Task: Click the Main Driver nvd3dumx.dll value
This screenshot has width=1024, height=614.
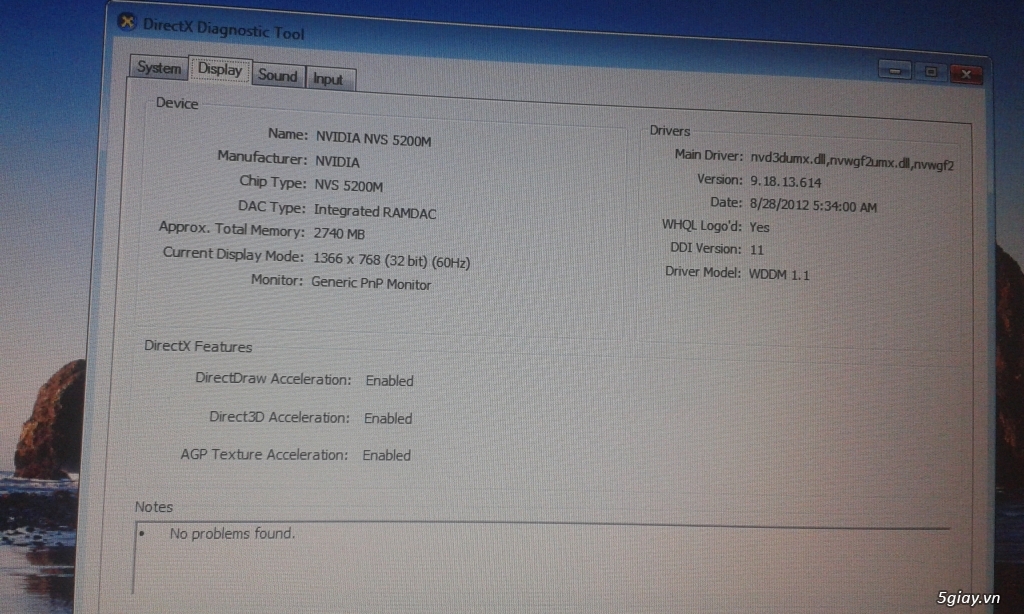Action: [x=852, y=161]
